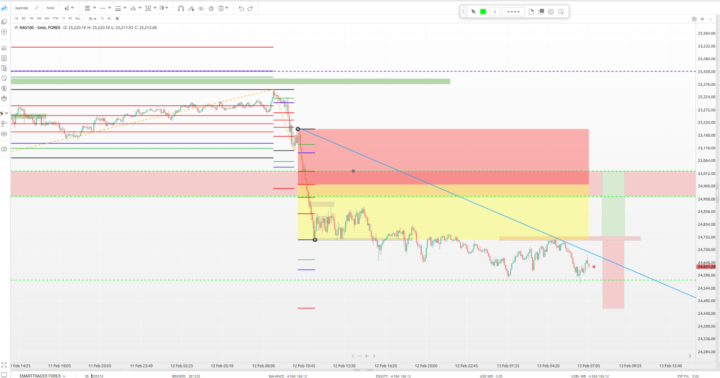Open the trash delete drawings dropdown
The image size is (720, 378).
point(223,8)
